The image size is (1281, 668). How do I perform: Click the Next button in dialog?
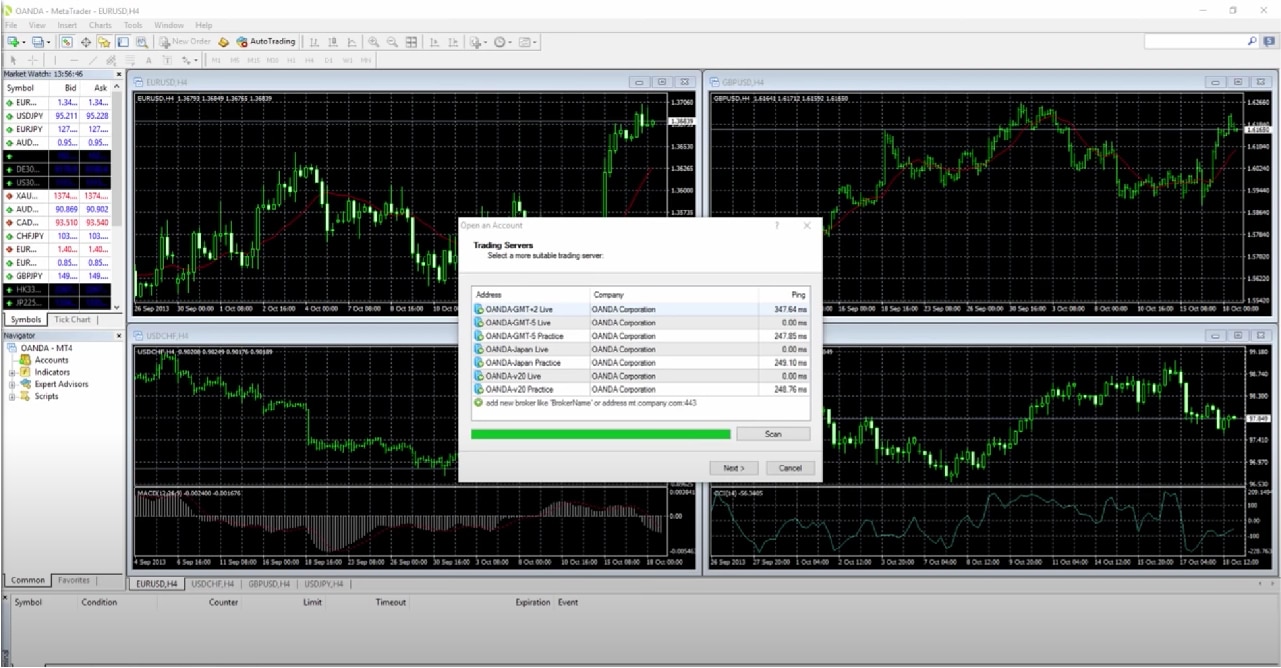[734, 468]
